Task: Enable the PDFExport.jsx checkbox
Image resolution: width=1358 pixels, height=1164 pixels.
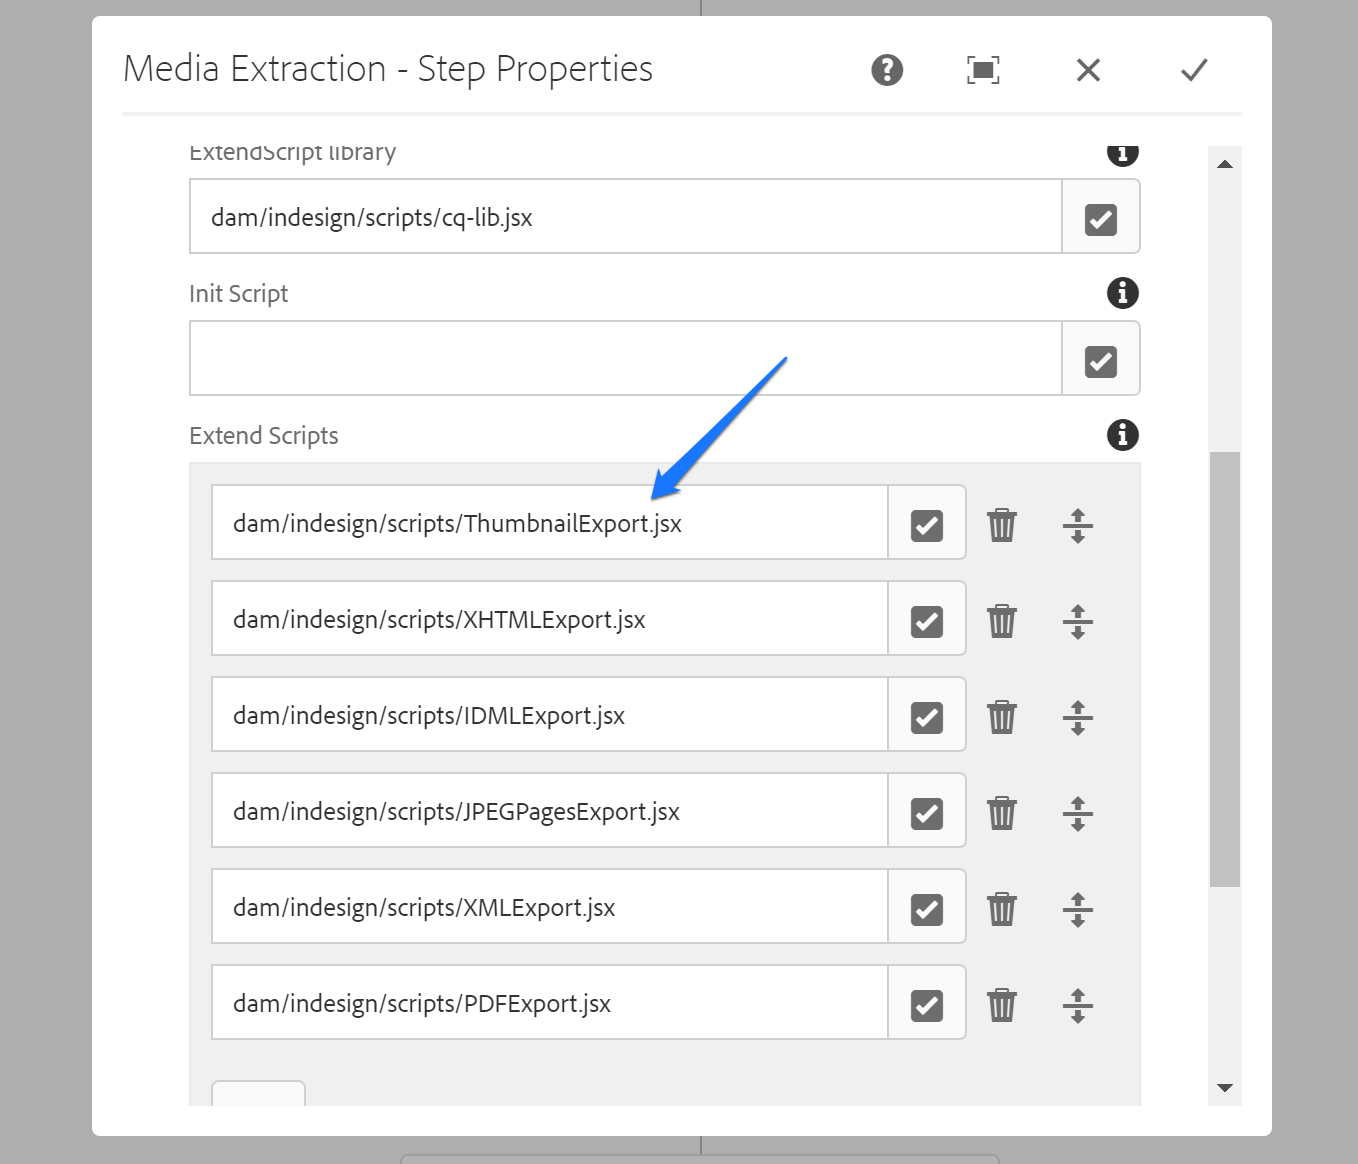Action: [x=926, y=1003]
